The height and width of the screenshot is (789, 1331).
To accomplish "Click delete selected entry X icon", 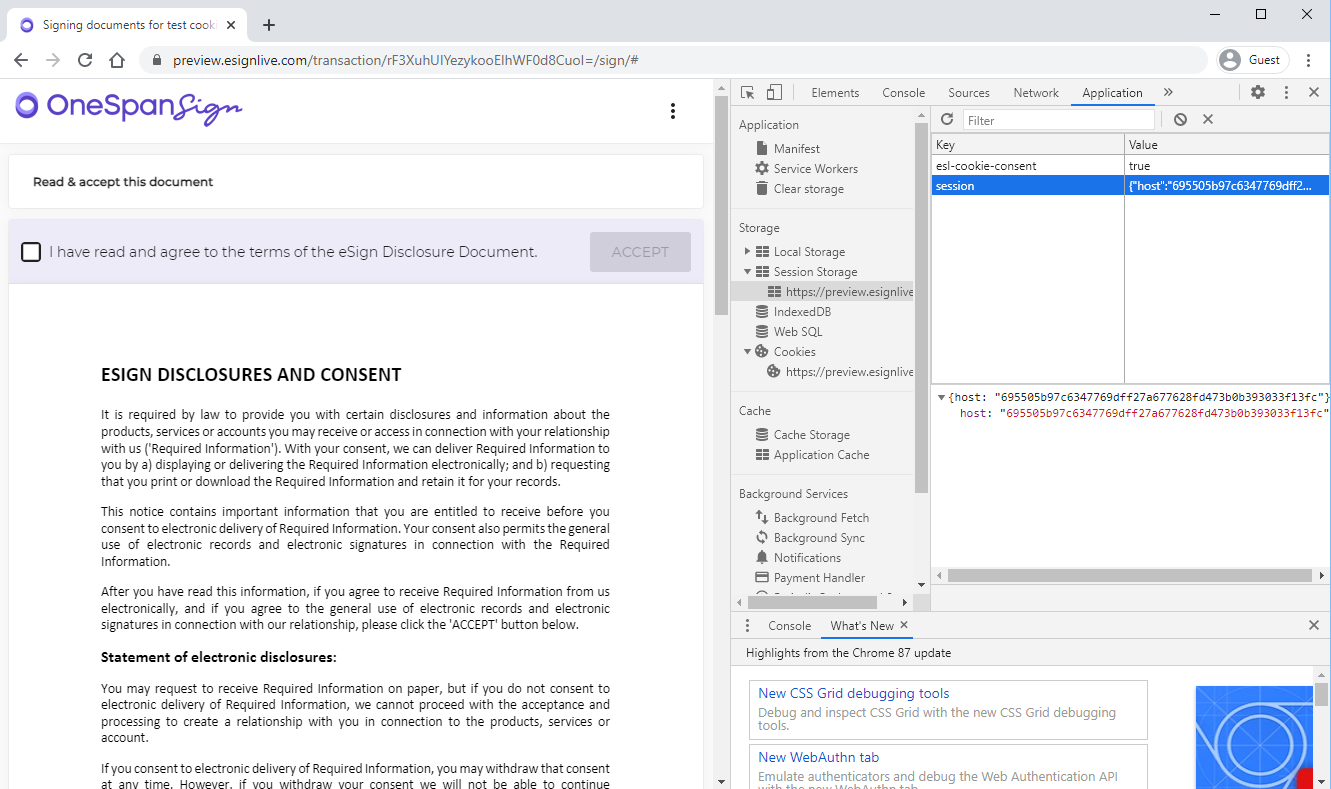I will 1207,119.
